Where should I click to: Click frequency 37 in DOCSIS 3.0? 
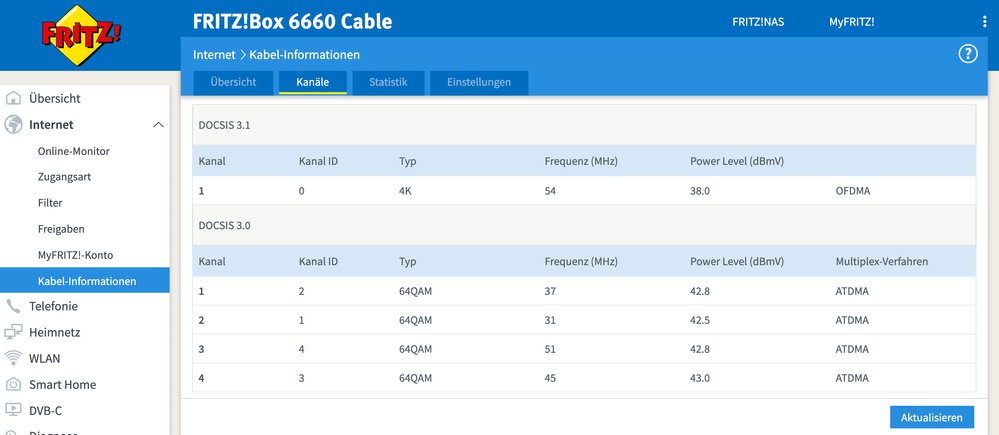click(550, 291)
